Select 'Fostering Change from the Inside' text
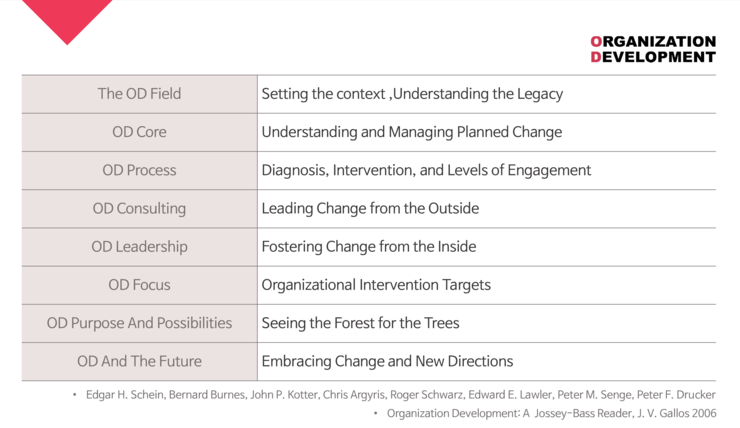Screen dimensions: 740x428 pos(369,247)
